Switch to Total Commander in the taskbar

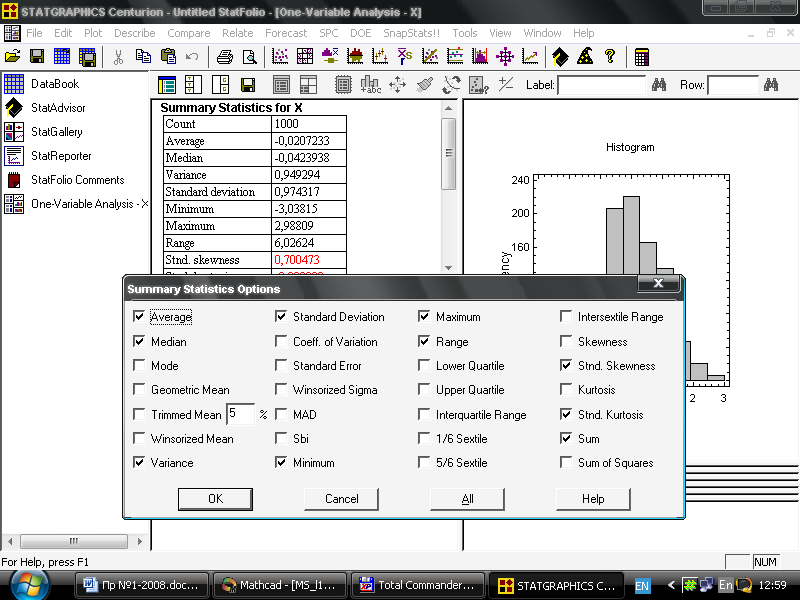pyautogui.click(x=417, y=585)
